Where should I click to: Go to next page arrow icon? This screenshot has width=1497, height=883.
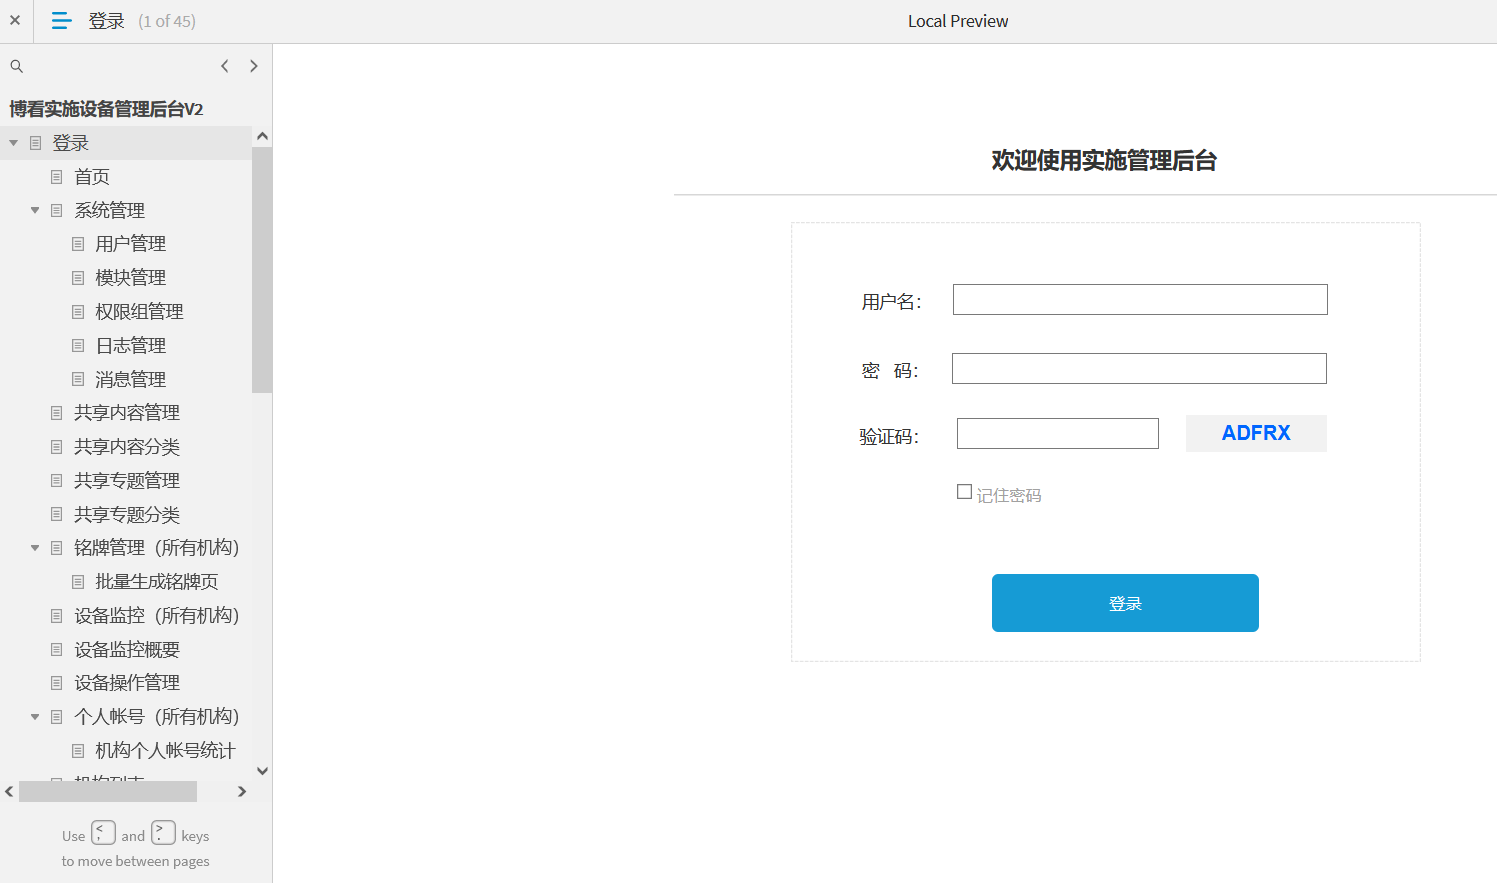254,66
